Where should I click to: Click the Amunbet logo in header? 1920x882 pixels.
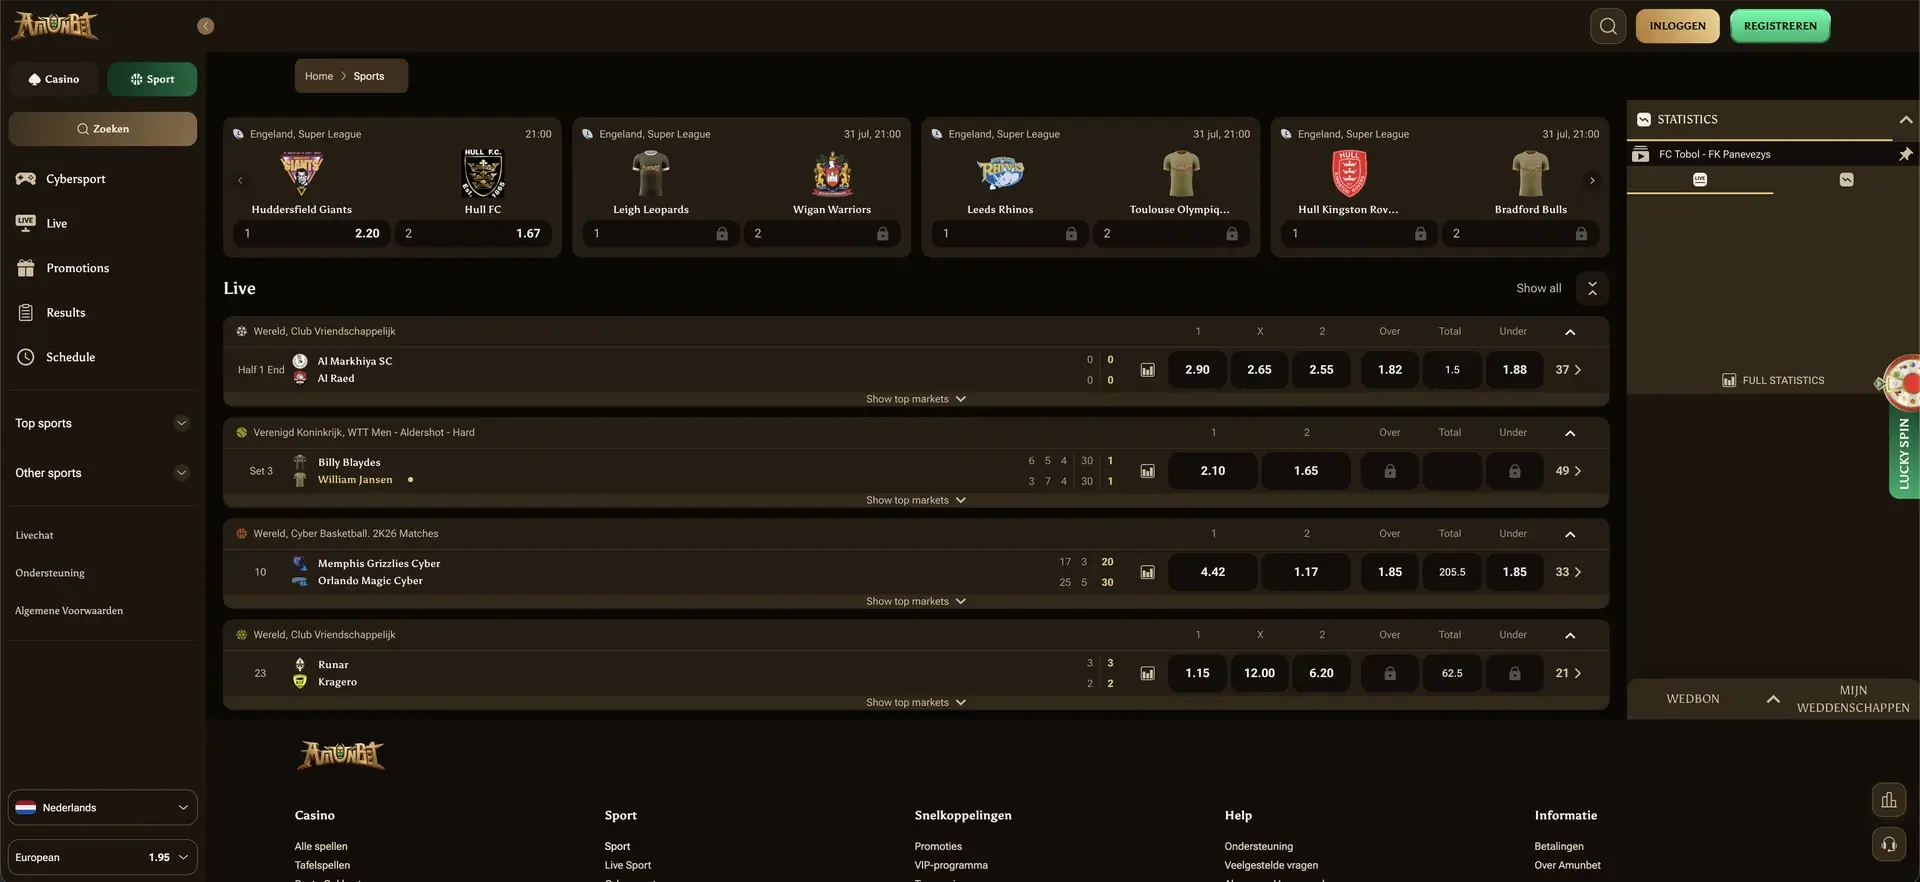coord(55,25)
